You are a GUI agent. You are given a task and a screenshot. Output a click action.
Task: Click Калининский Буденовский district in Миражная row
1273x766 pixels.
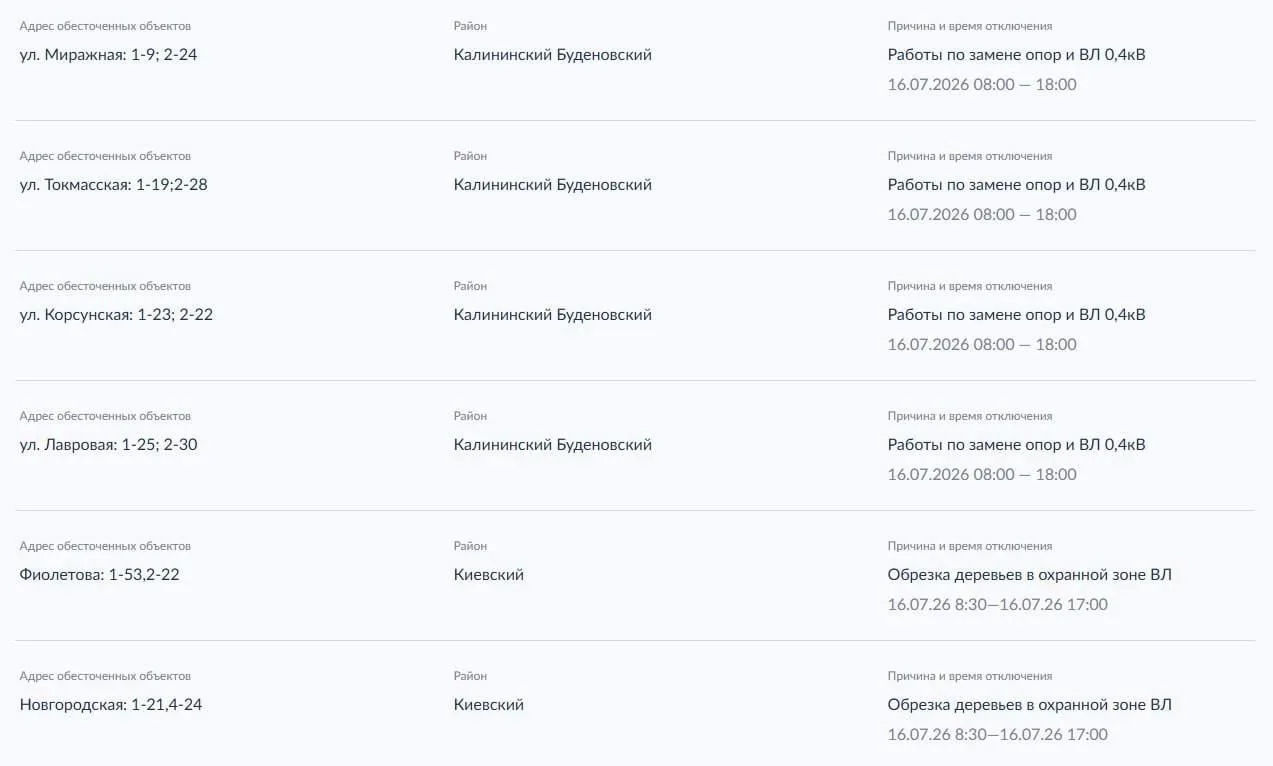click(552, 55)
